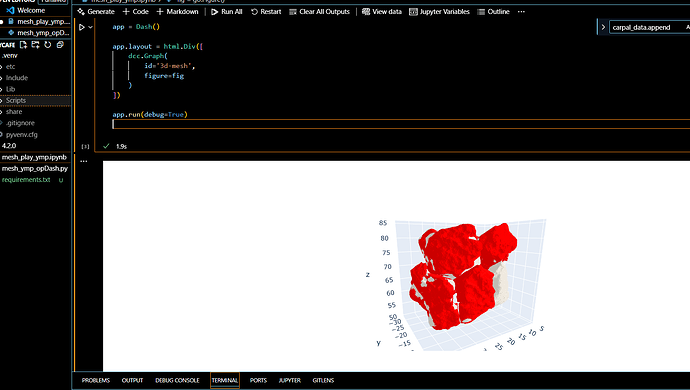690x390 pixels.
Task: Switch to the TERMINAL panel tab
Action: [225, 380]
